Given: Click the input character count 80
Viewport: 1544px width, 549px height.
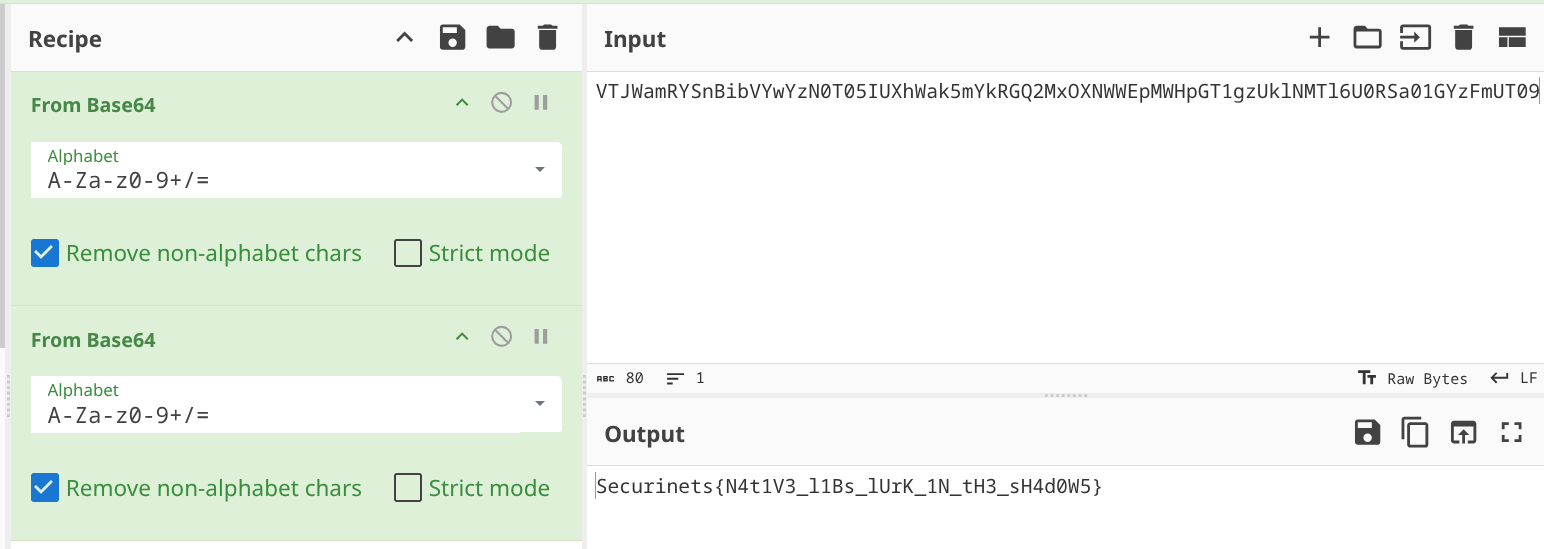Looking at the screenshot, I should (620, 378).
